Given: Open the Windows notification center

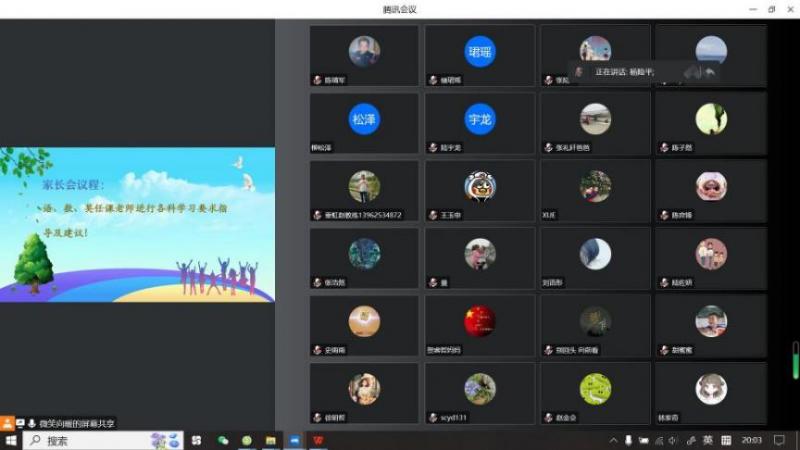Looking at the screenshot, I should [x=779, y=440].
